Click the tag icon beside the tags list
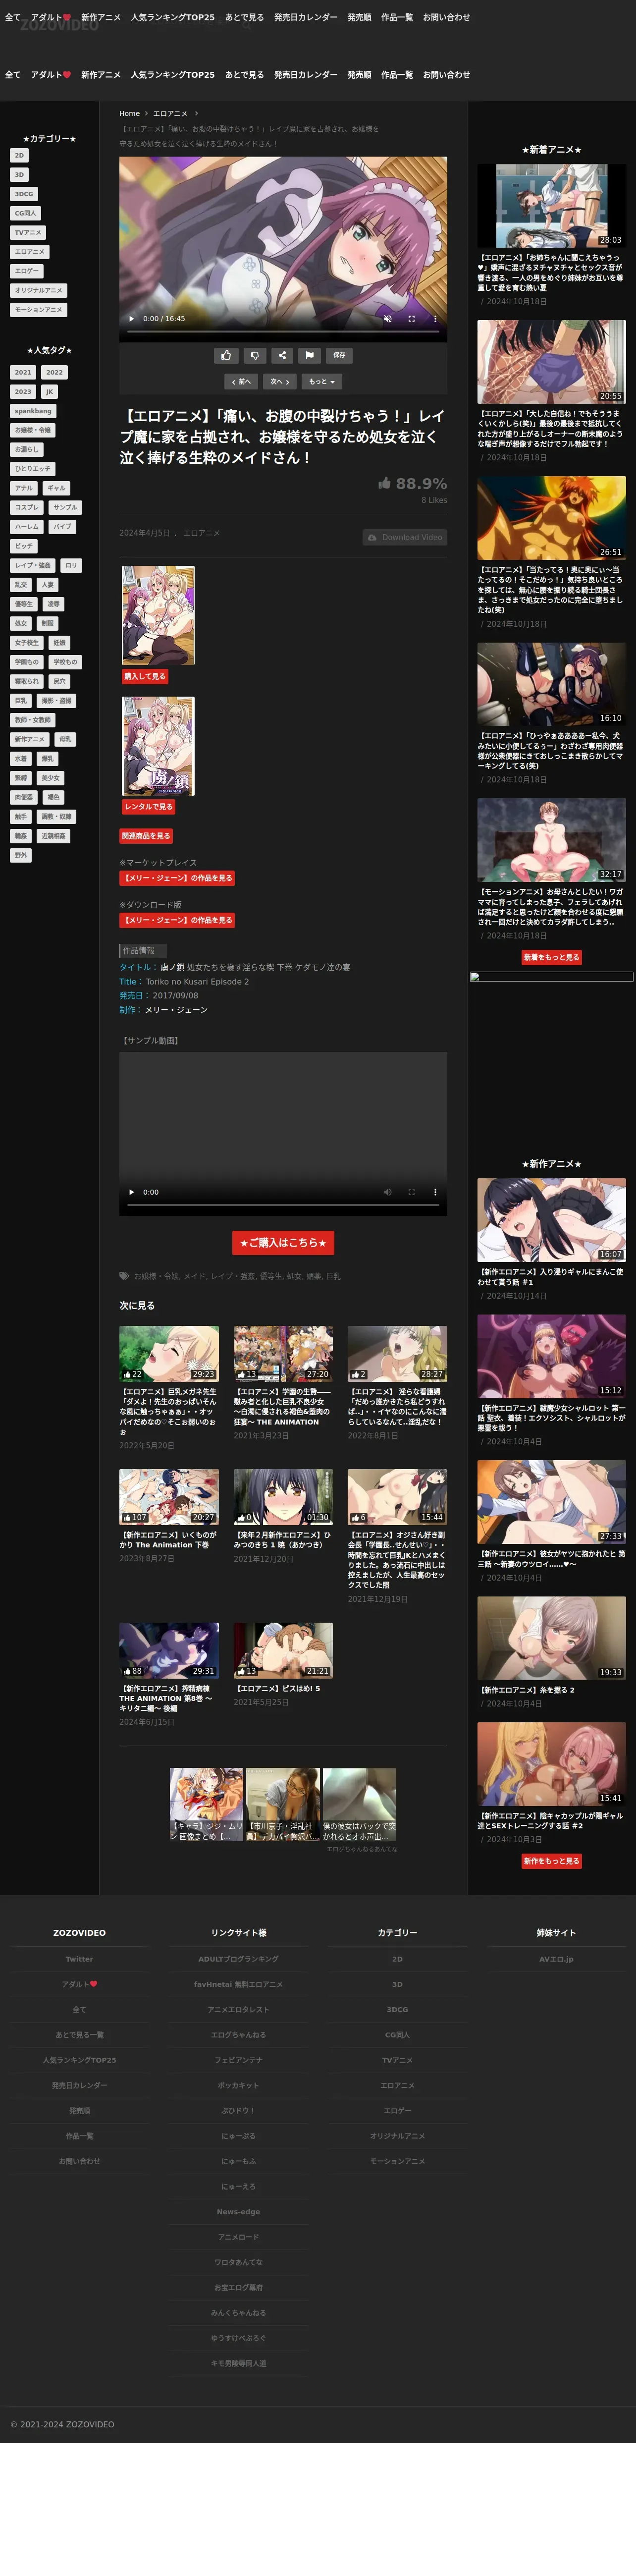 (124, 1276)
